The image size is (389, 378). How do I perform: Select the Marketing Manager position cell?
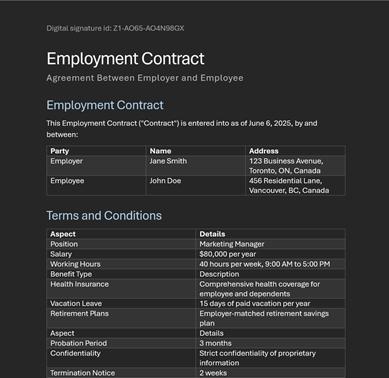click(270, 244)
